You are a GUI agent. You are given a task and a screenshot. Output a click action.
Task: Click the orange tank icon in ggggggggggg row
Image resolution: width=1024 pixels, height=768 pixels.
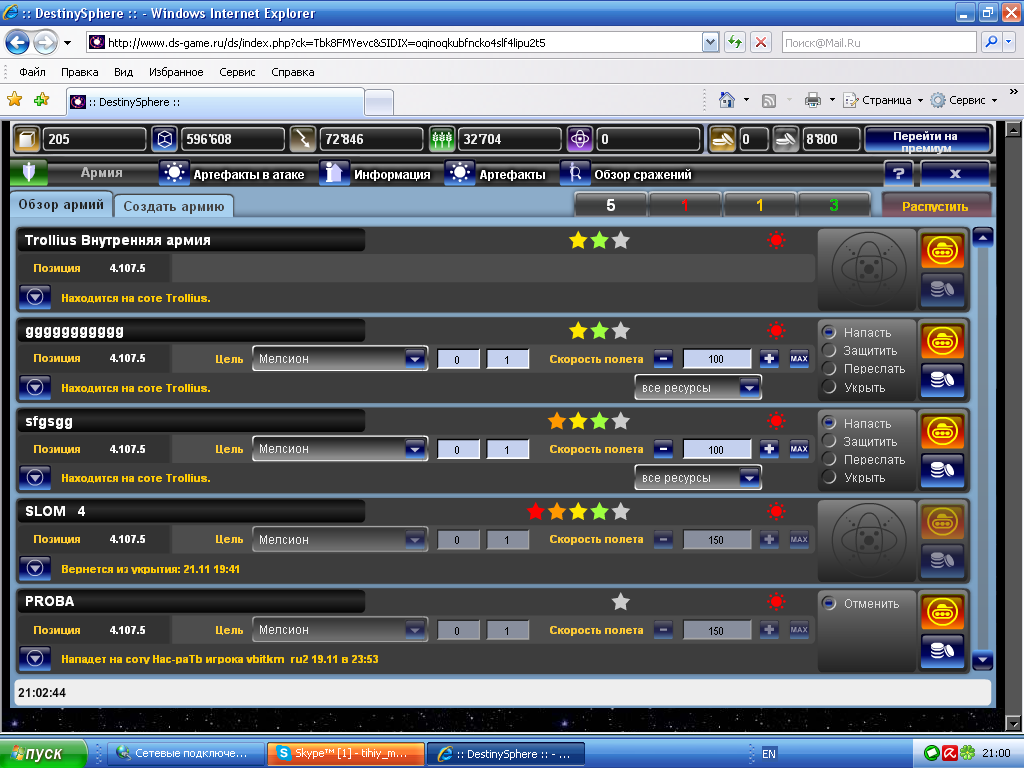(x=942, y=341)
